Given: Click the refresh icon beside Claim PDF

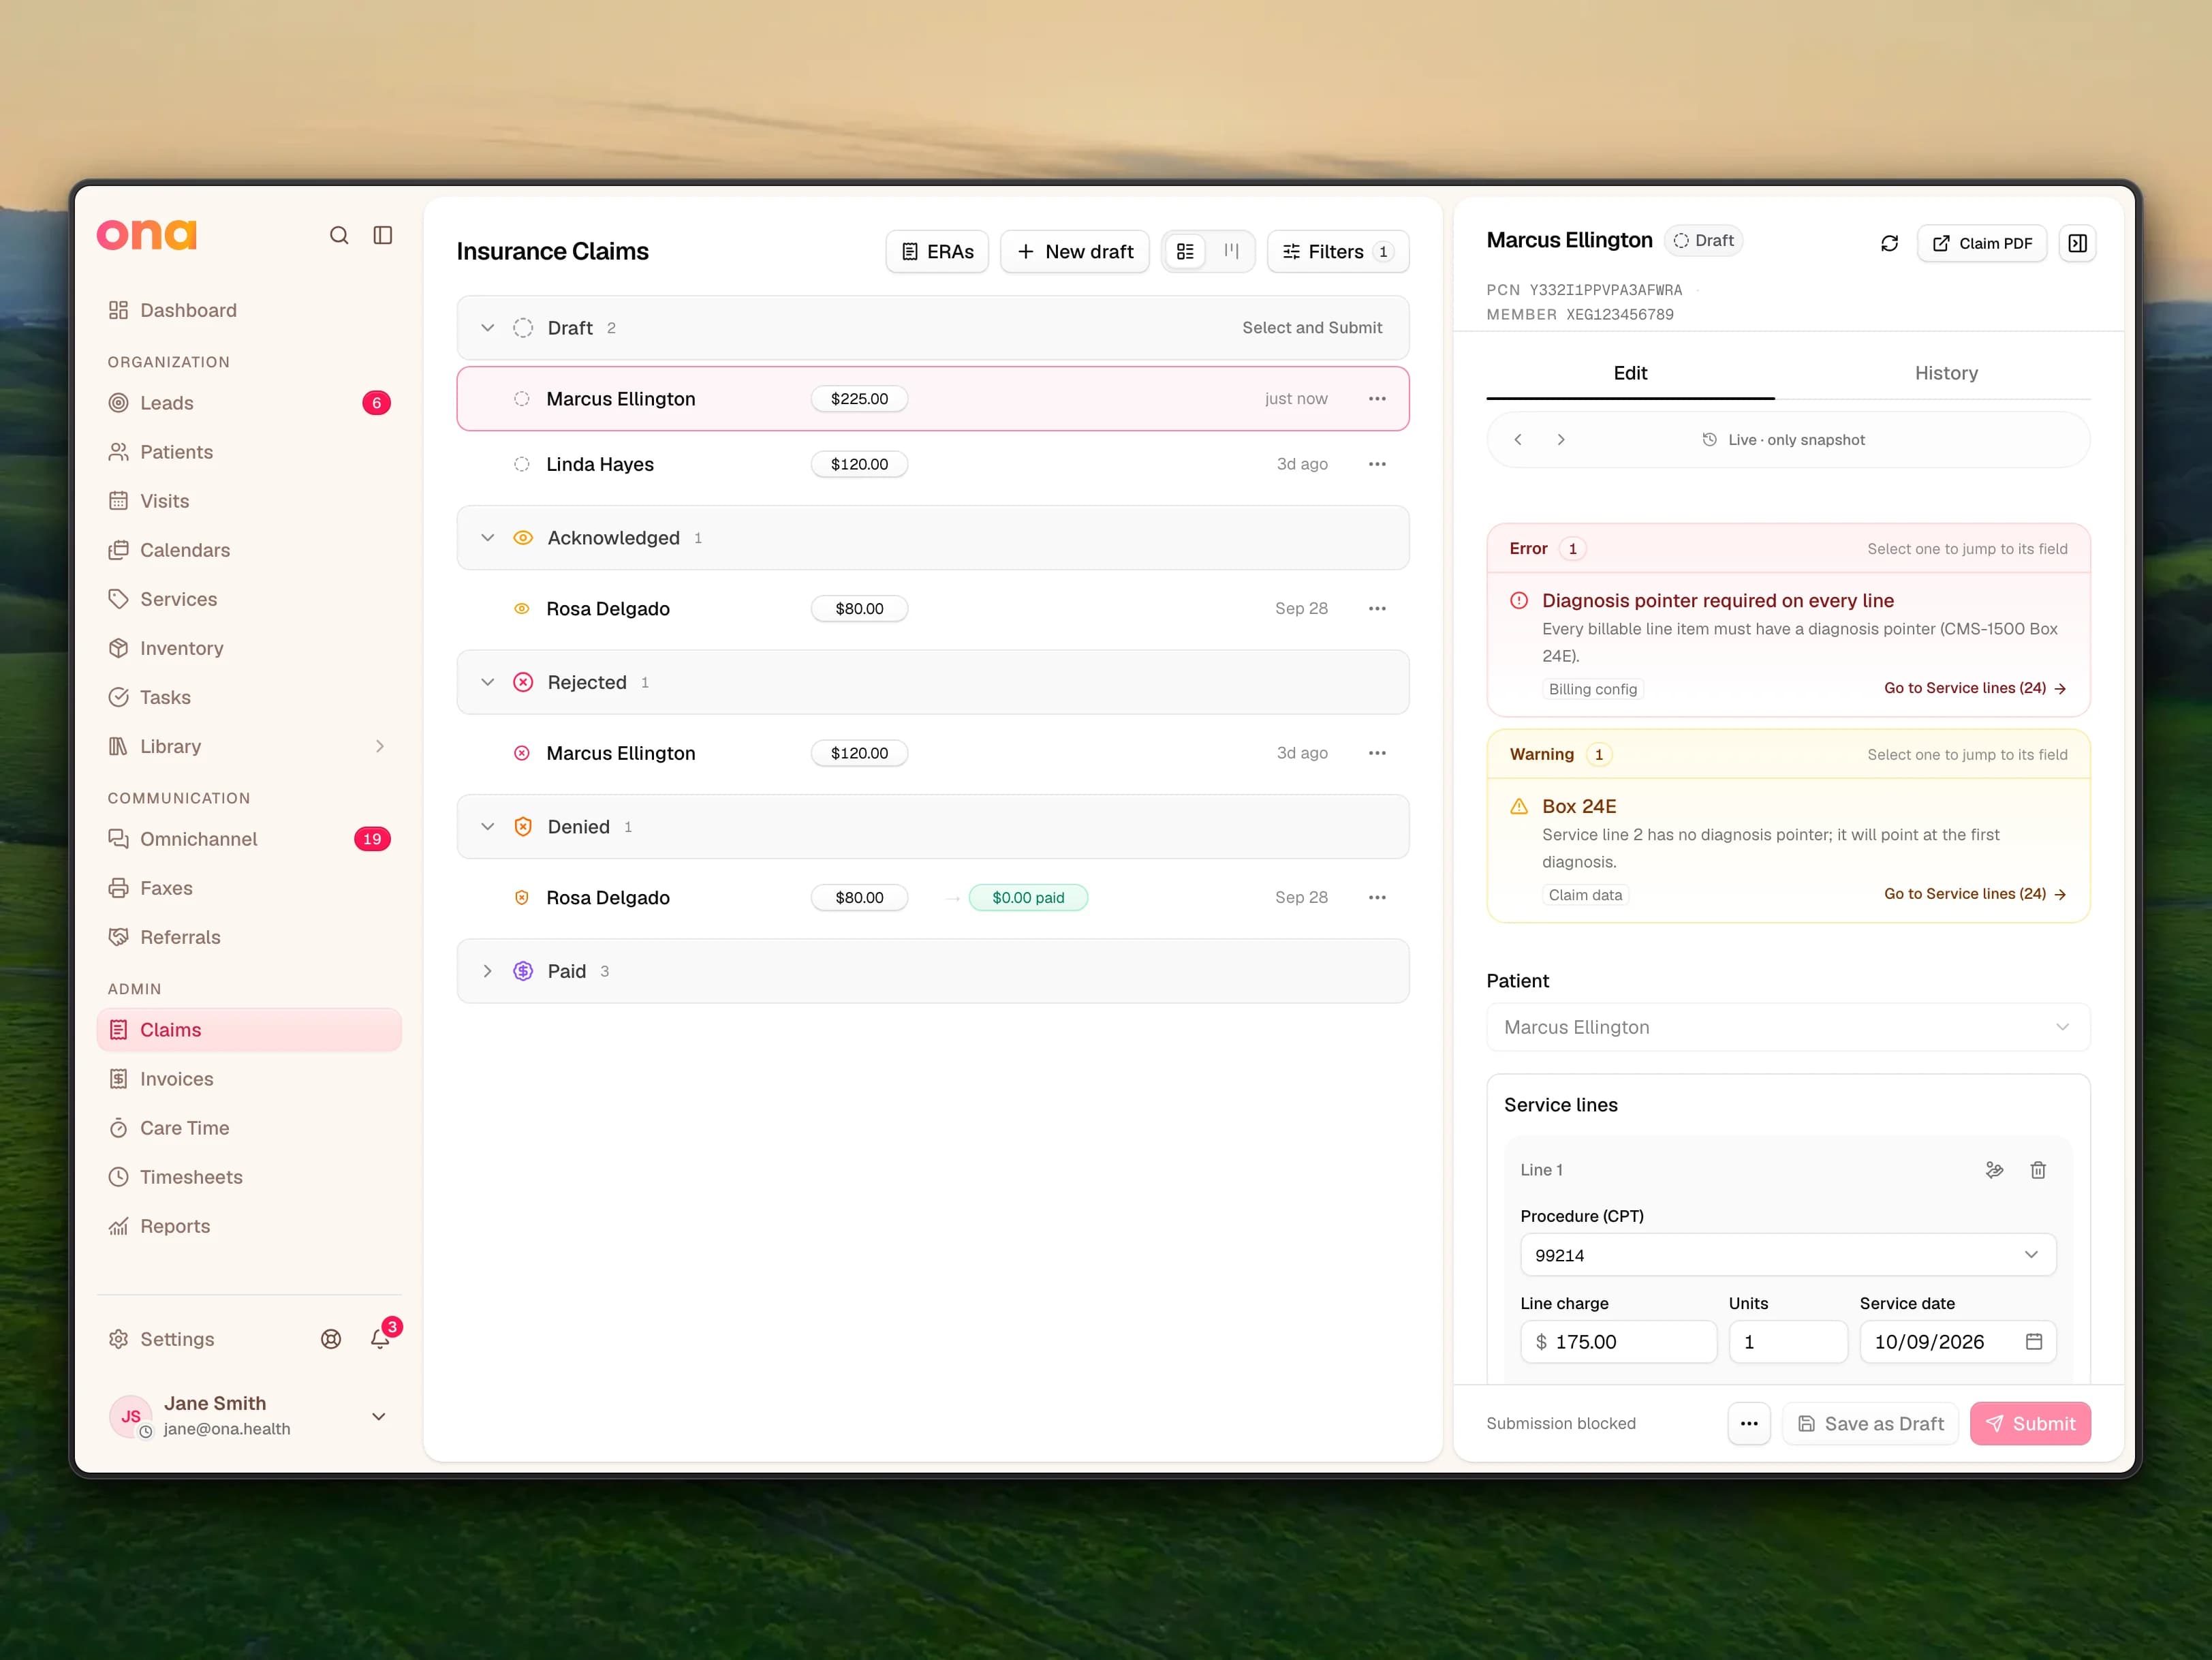Looking at the screenshot, I should [x=1889, y=243].
